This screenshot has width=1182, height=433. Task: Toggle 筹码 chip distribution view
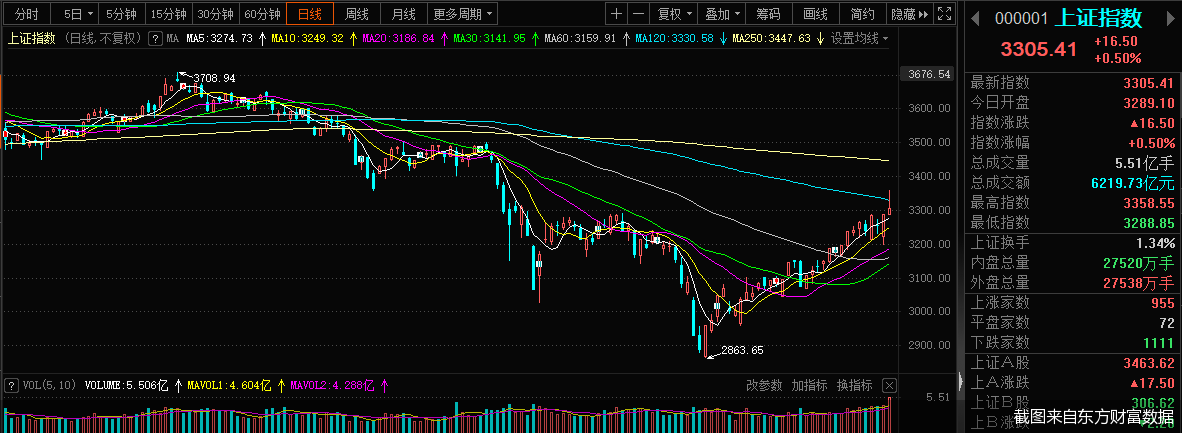click(768, 14)
